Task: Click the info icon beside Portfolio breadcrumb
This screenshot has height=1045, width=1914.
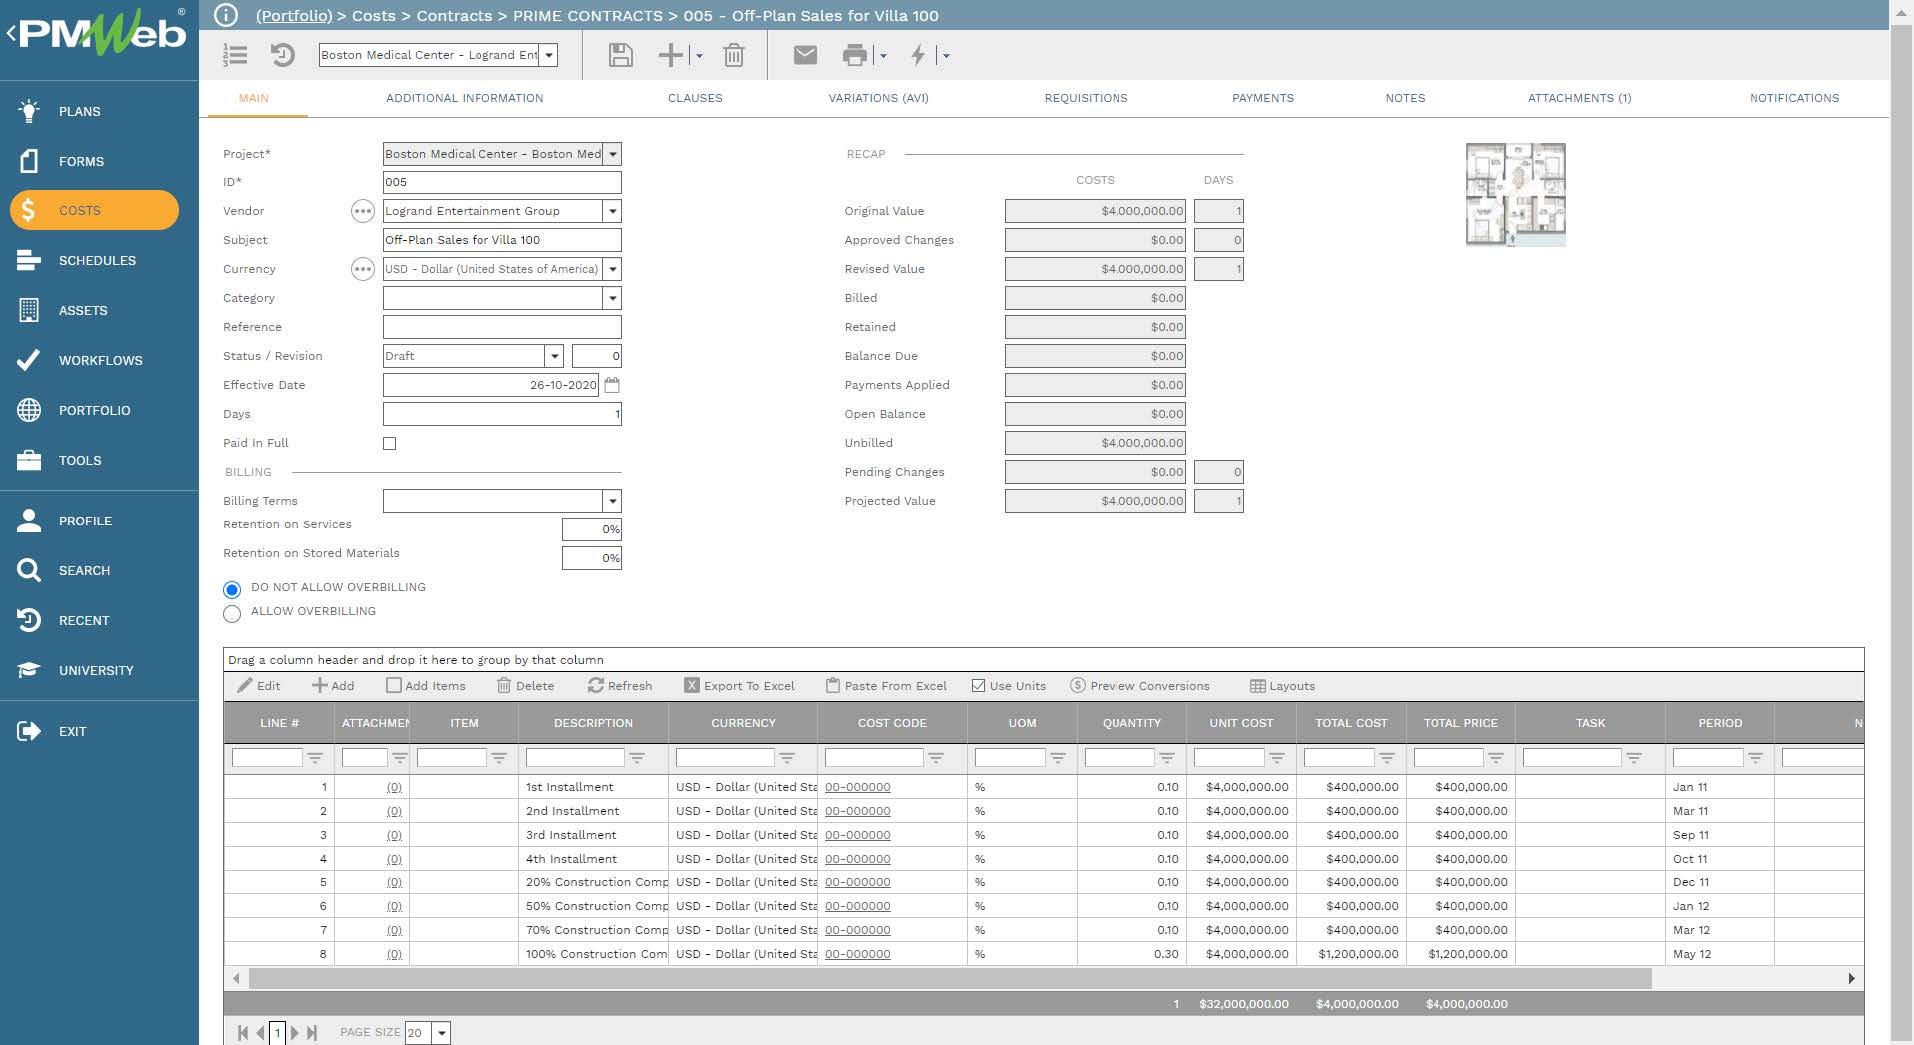Action: click(227, 15)
